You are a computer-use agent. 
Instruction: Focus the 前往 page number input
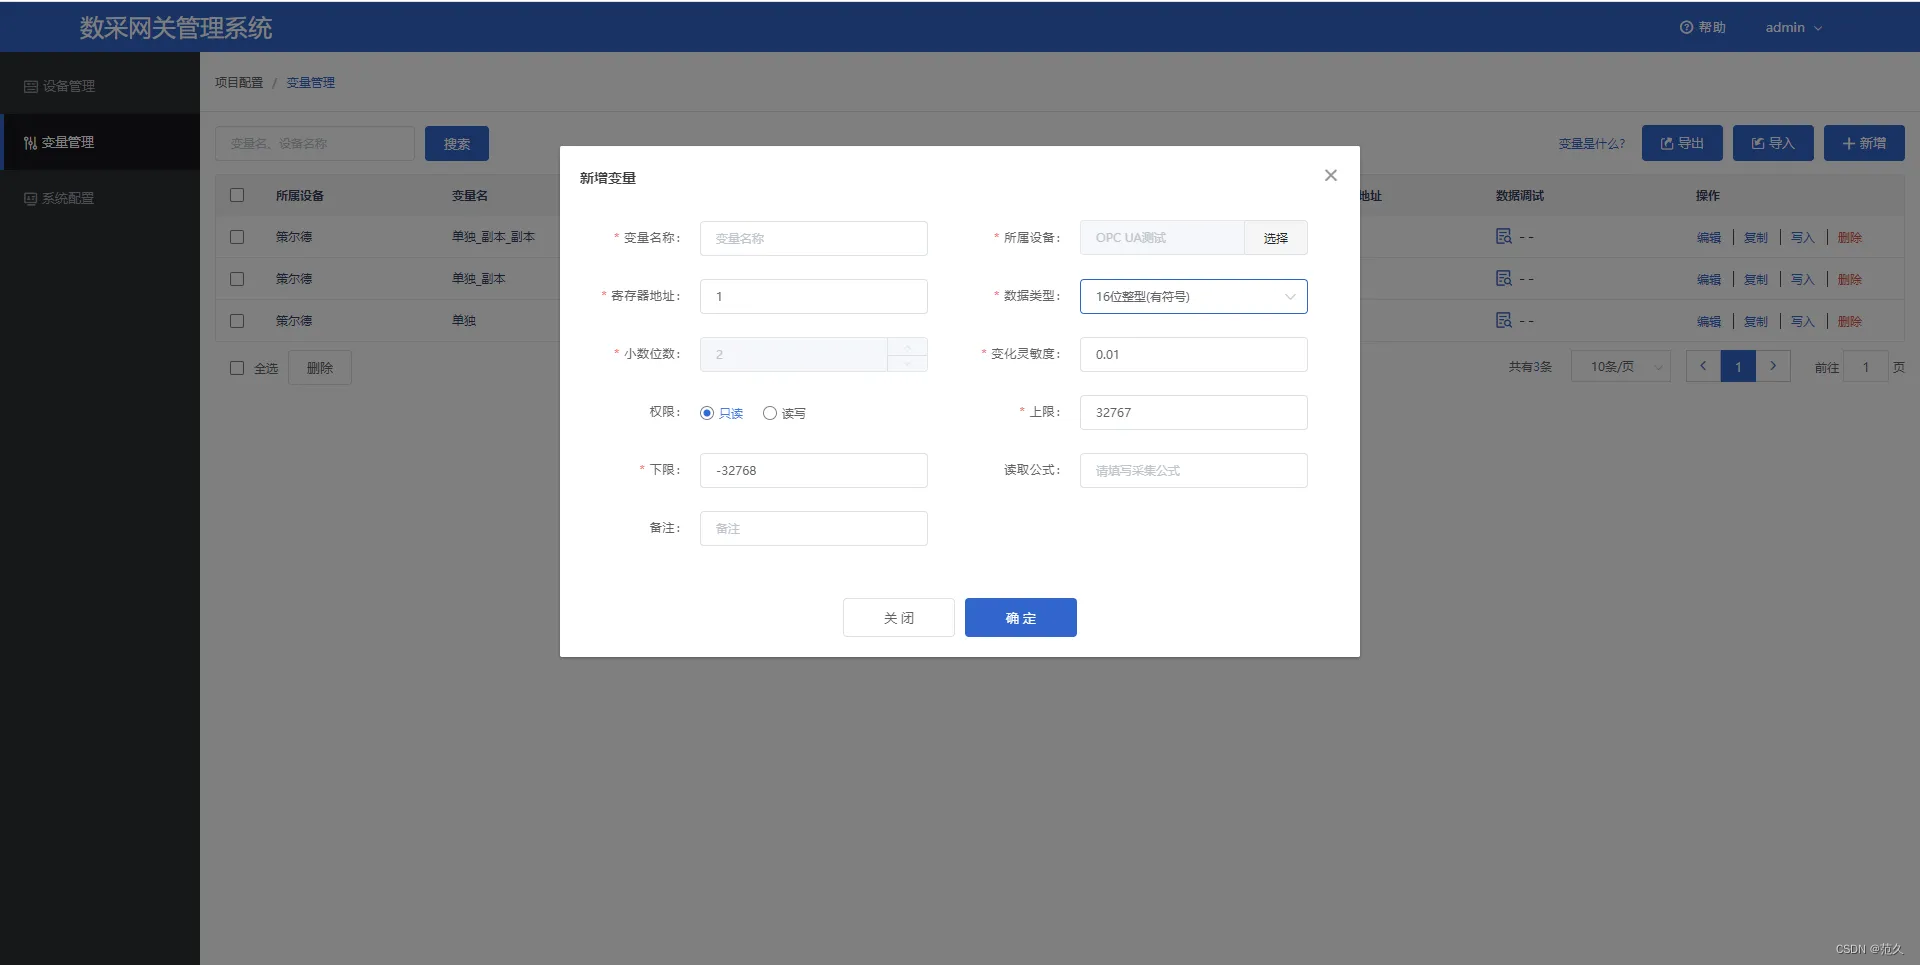(x=1866, y=367)
